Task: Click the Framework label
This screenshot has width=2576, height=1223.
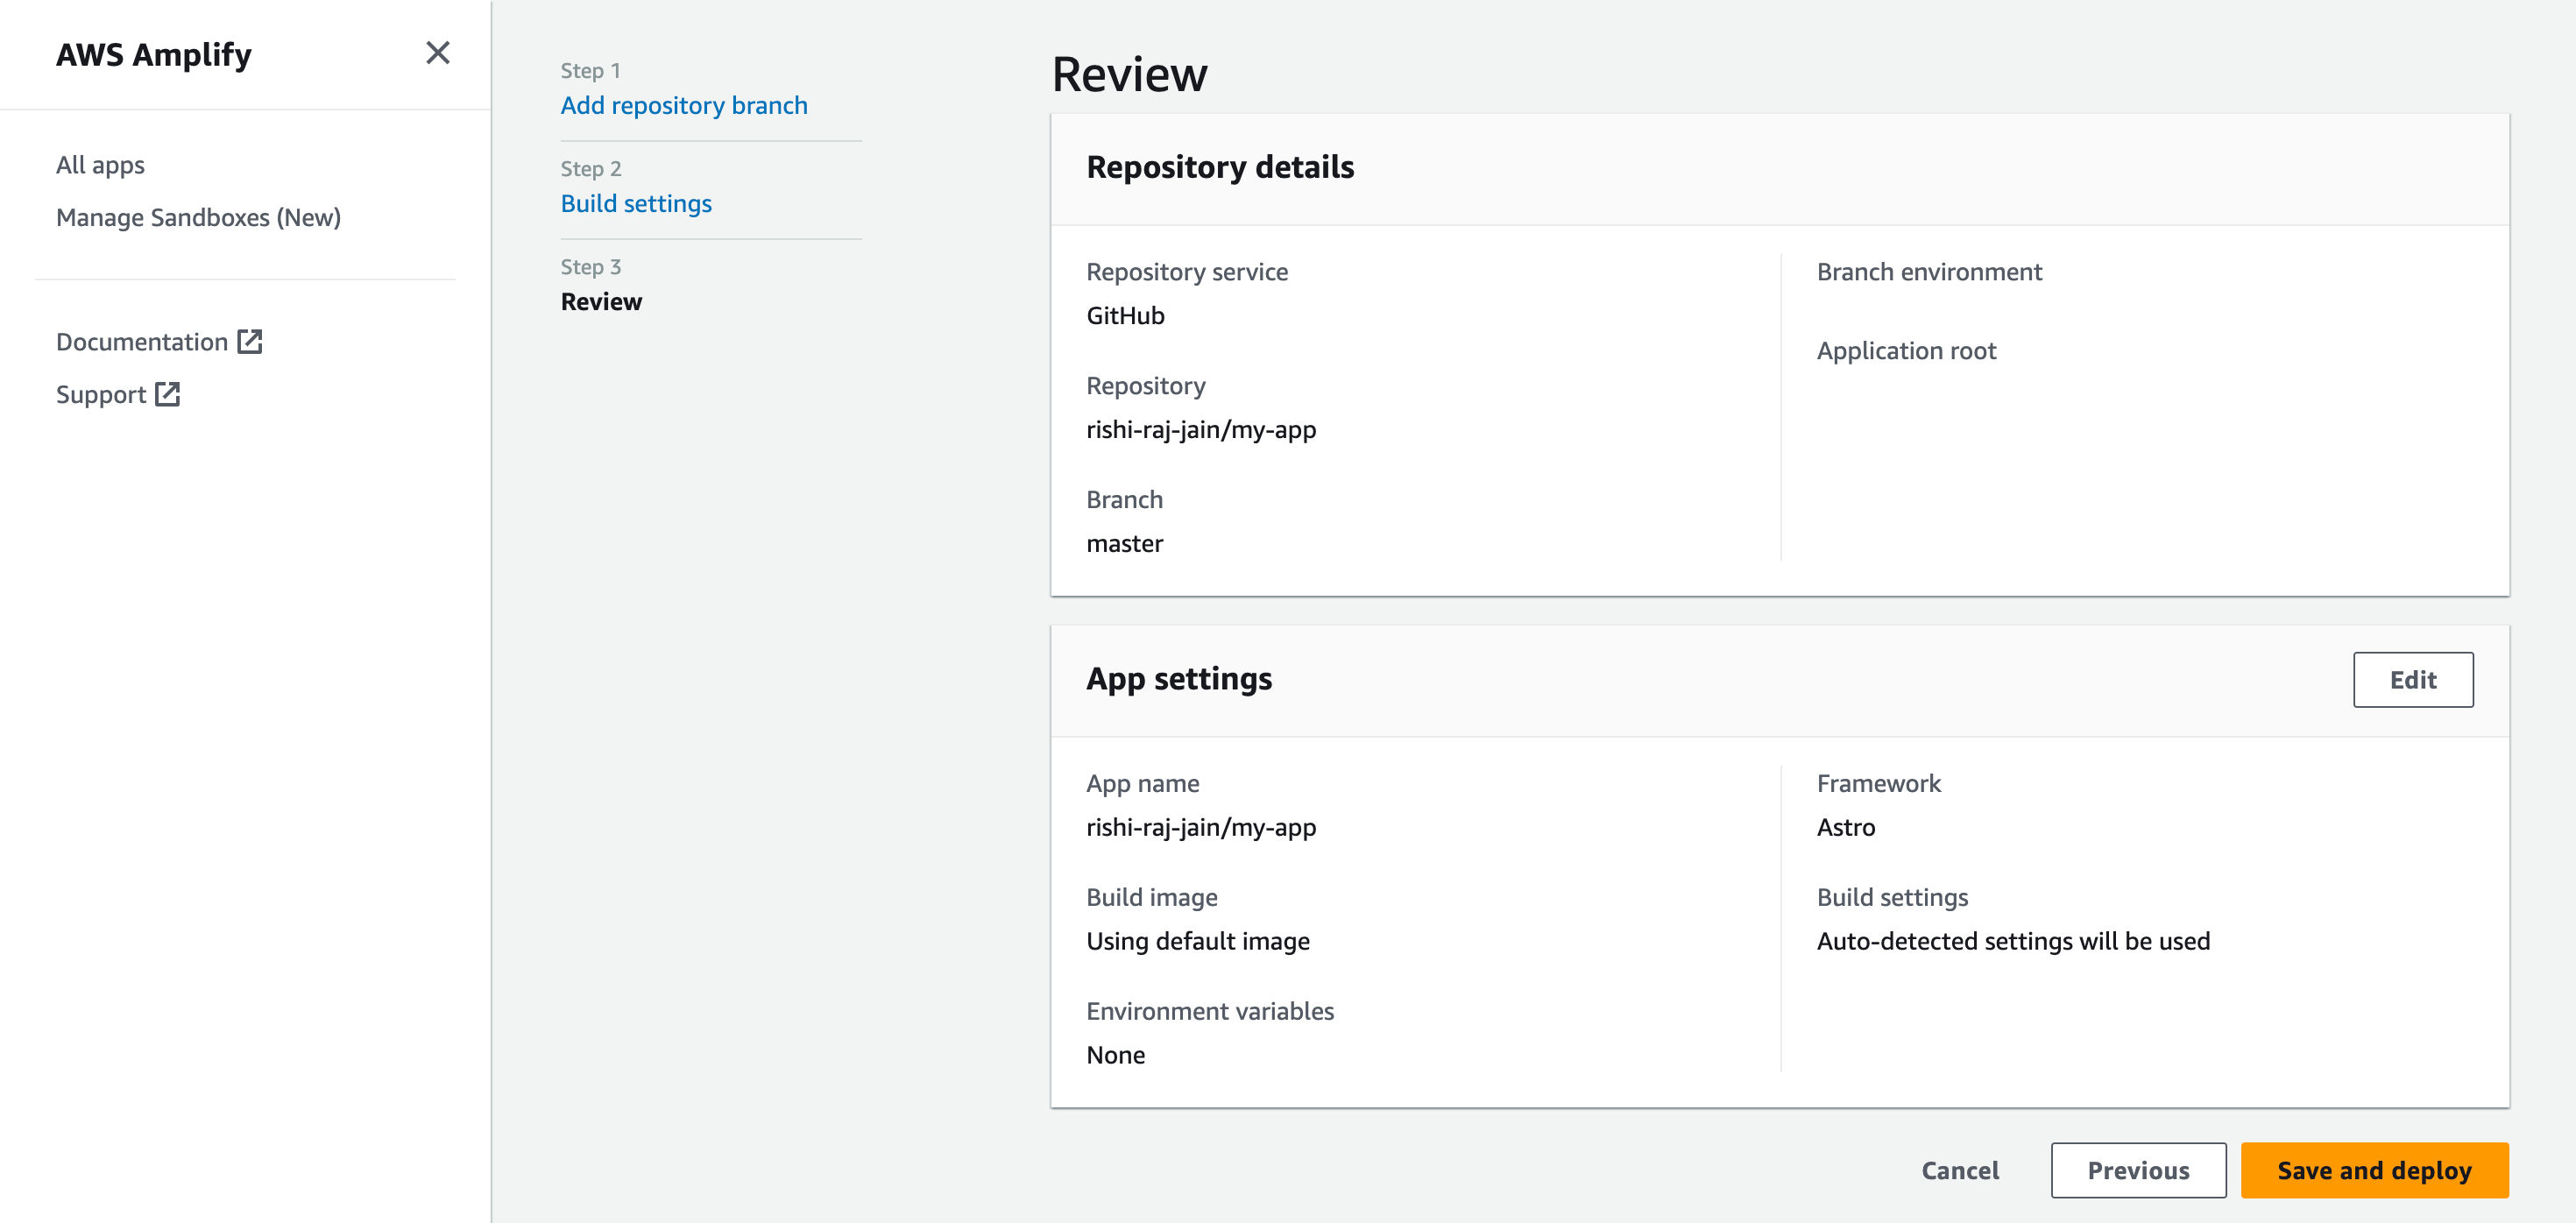Action: tap(1878, 784)
